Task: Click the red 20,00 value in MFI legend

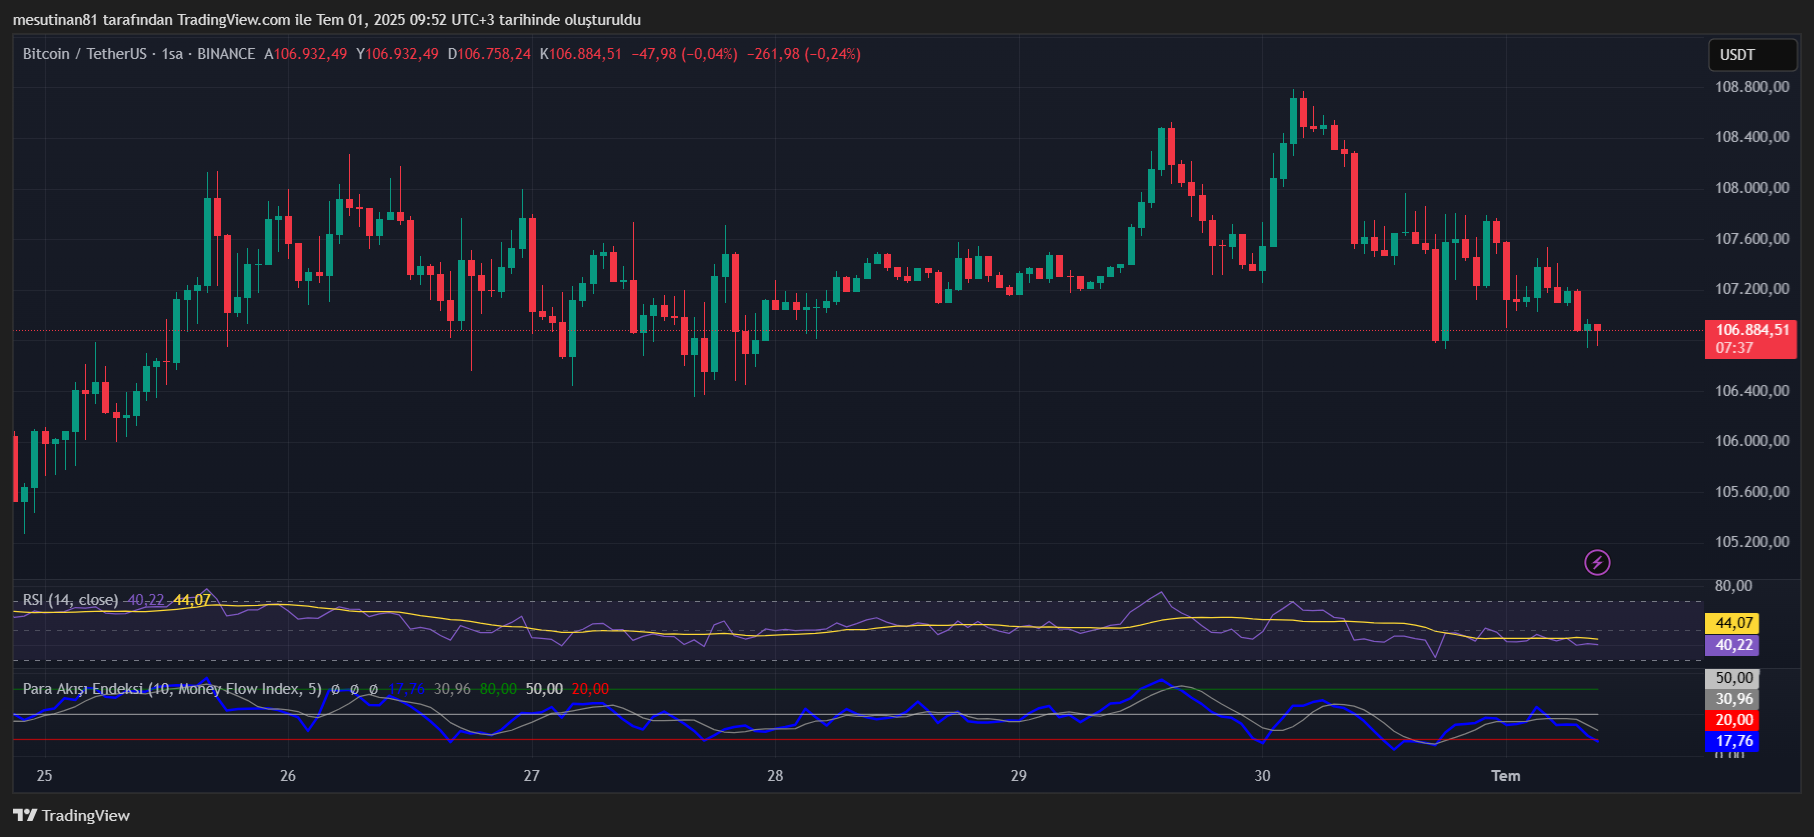Action: coord(590,689)
